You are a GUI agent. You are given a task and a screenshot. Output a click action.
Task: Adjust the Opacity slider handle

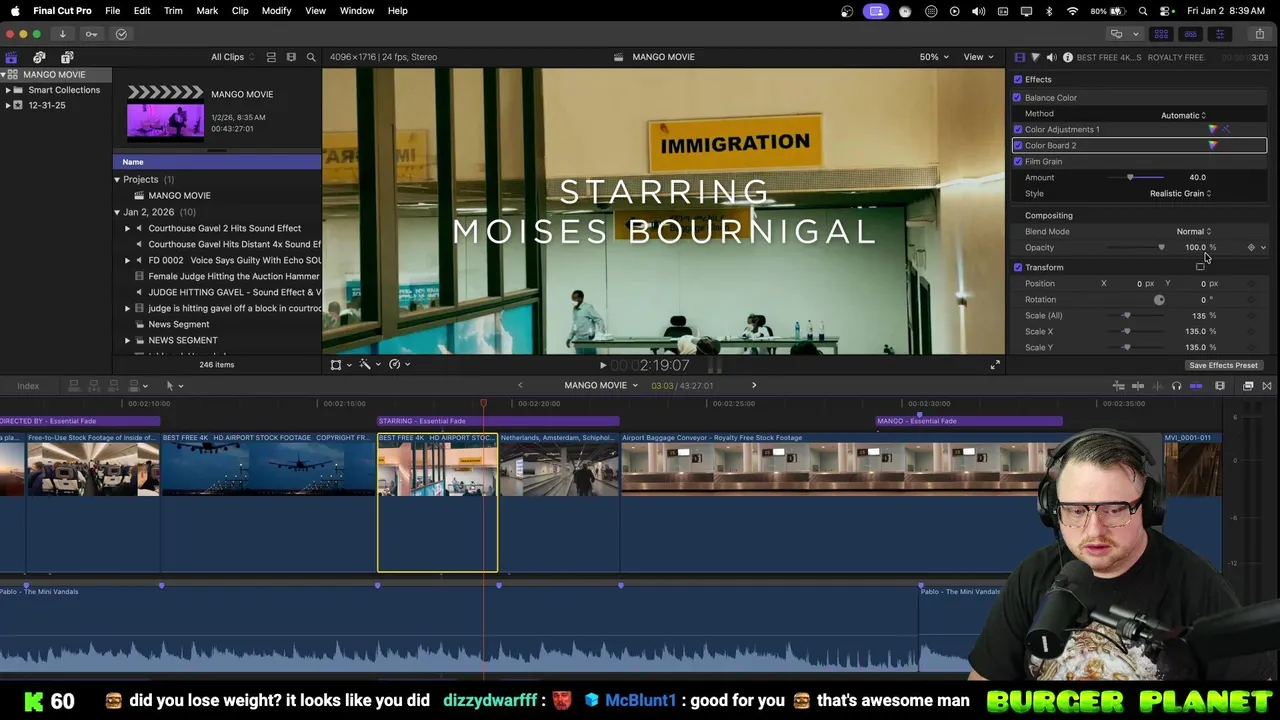point(1161,247)
